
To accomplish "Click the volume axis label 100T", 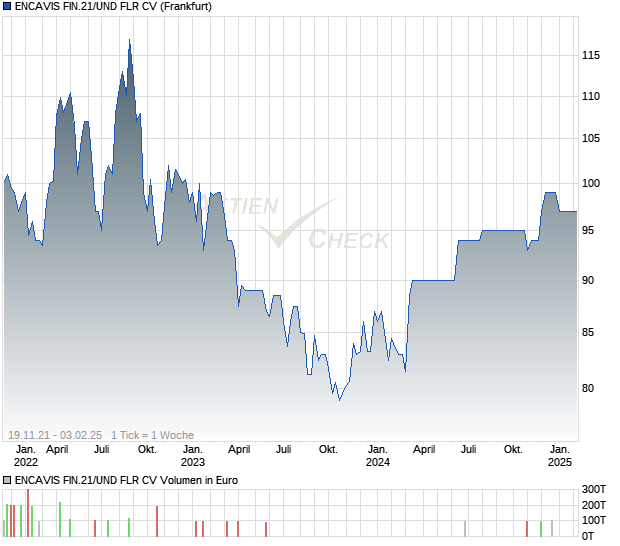I will pyautogui.click(x=594, y=520).
